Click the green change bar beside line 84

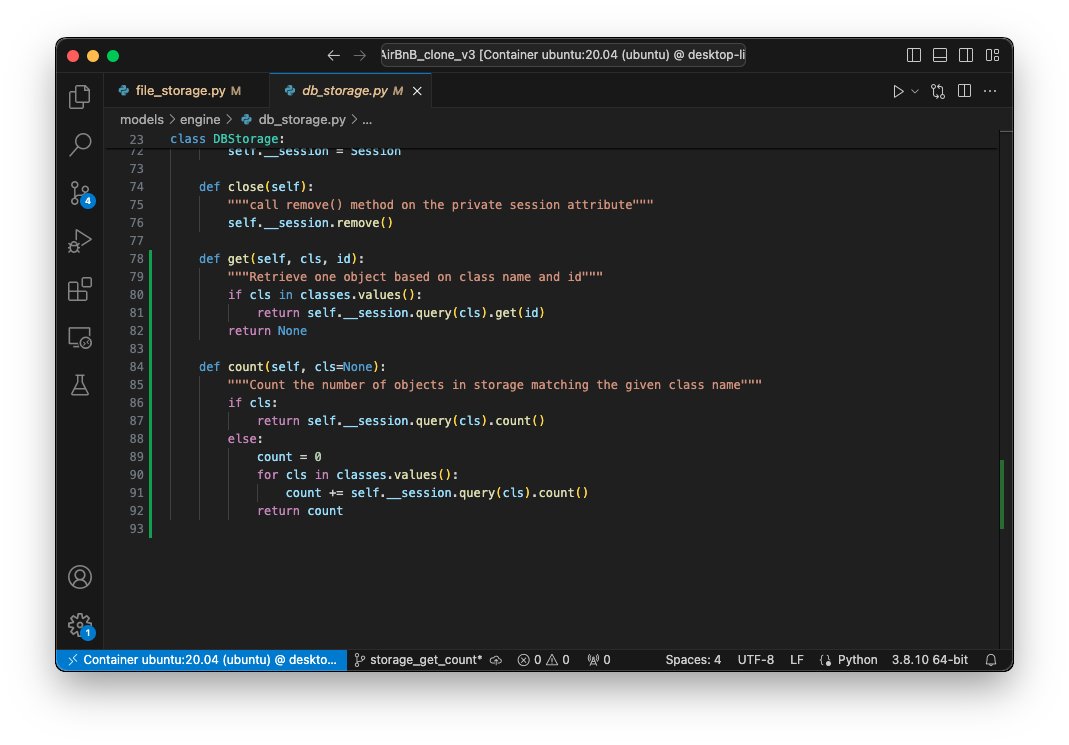(151, 367)
